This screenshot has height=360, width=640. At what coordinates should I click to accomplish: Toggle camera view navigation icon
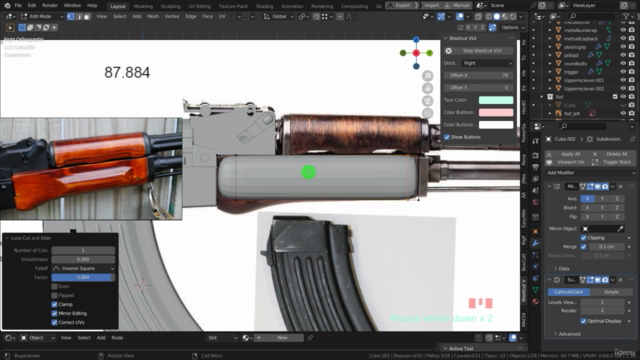point(427,101)
